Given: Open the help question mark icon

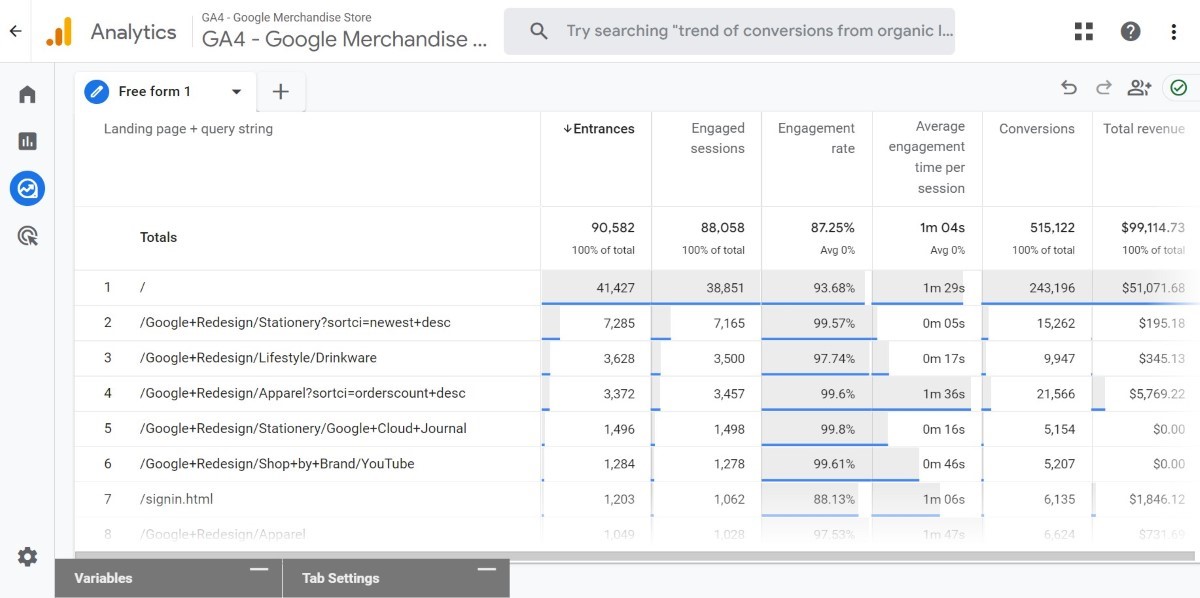Looking at the screenshot, I should 1130,31.
